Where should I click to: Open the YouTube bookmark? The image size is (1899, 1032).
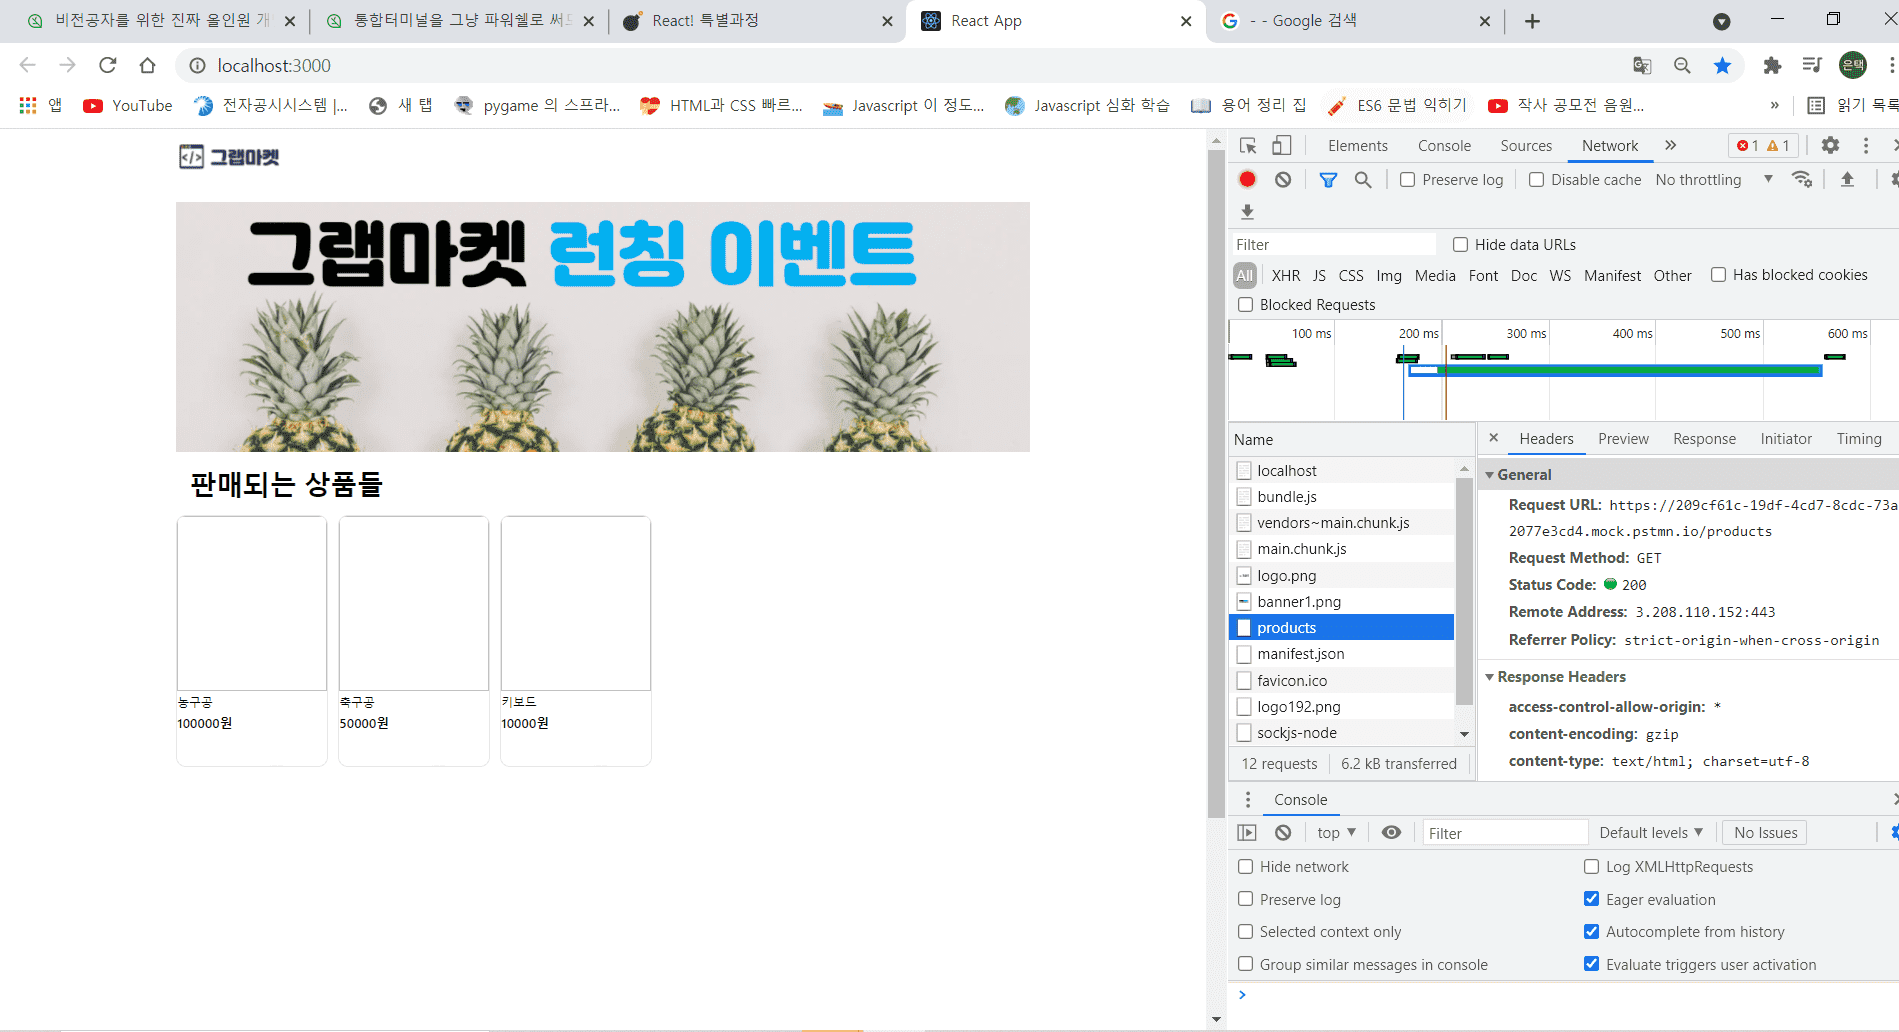click(x=128, y=105)
